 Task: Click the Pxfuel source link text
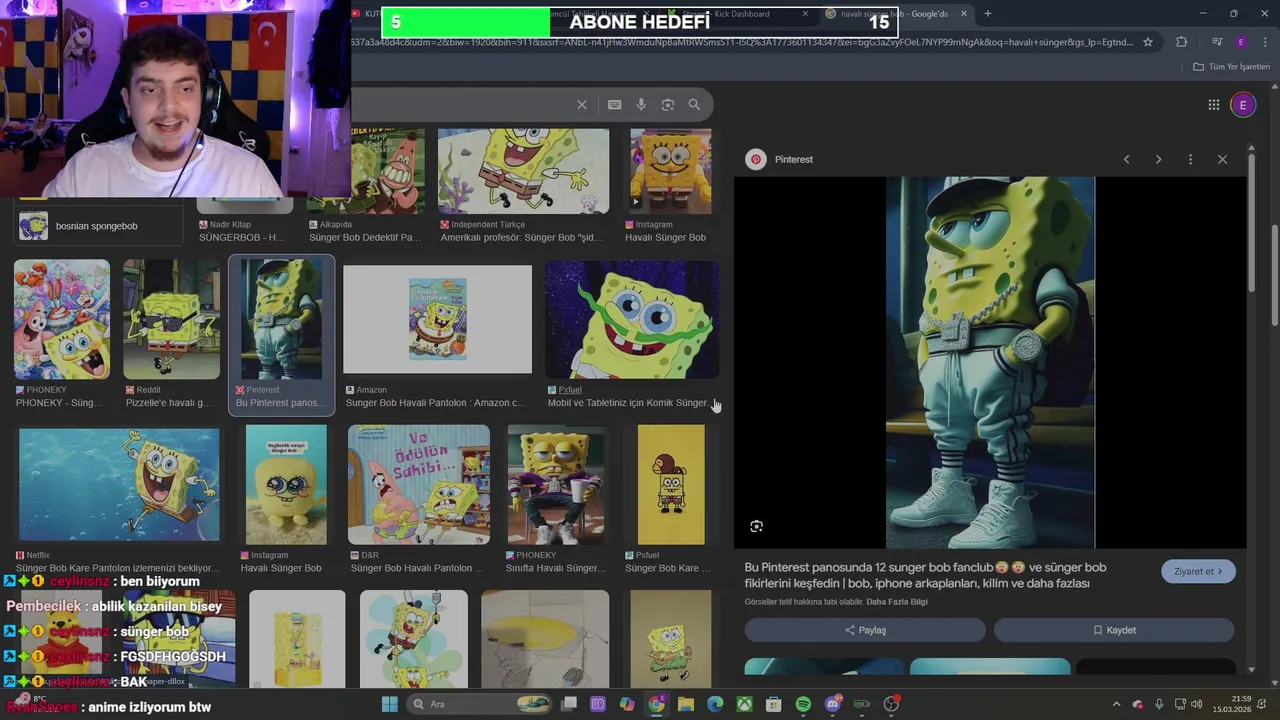pyautogui.click(x=570, y=389)
